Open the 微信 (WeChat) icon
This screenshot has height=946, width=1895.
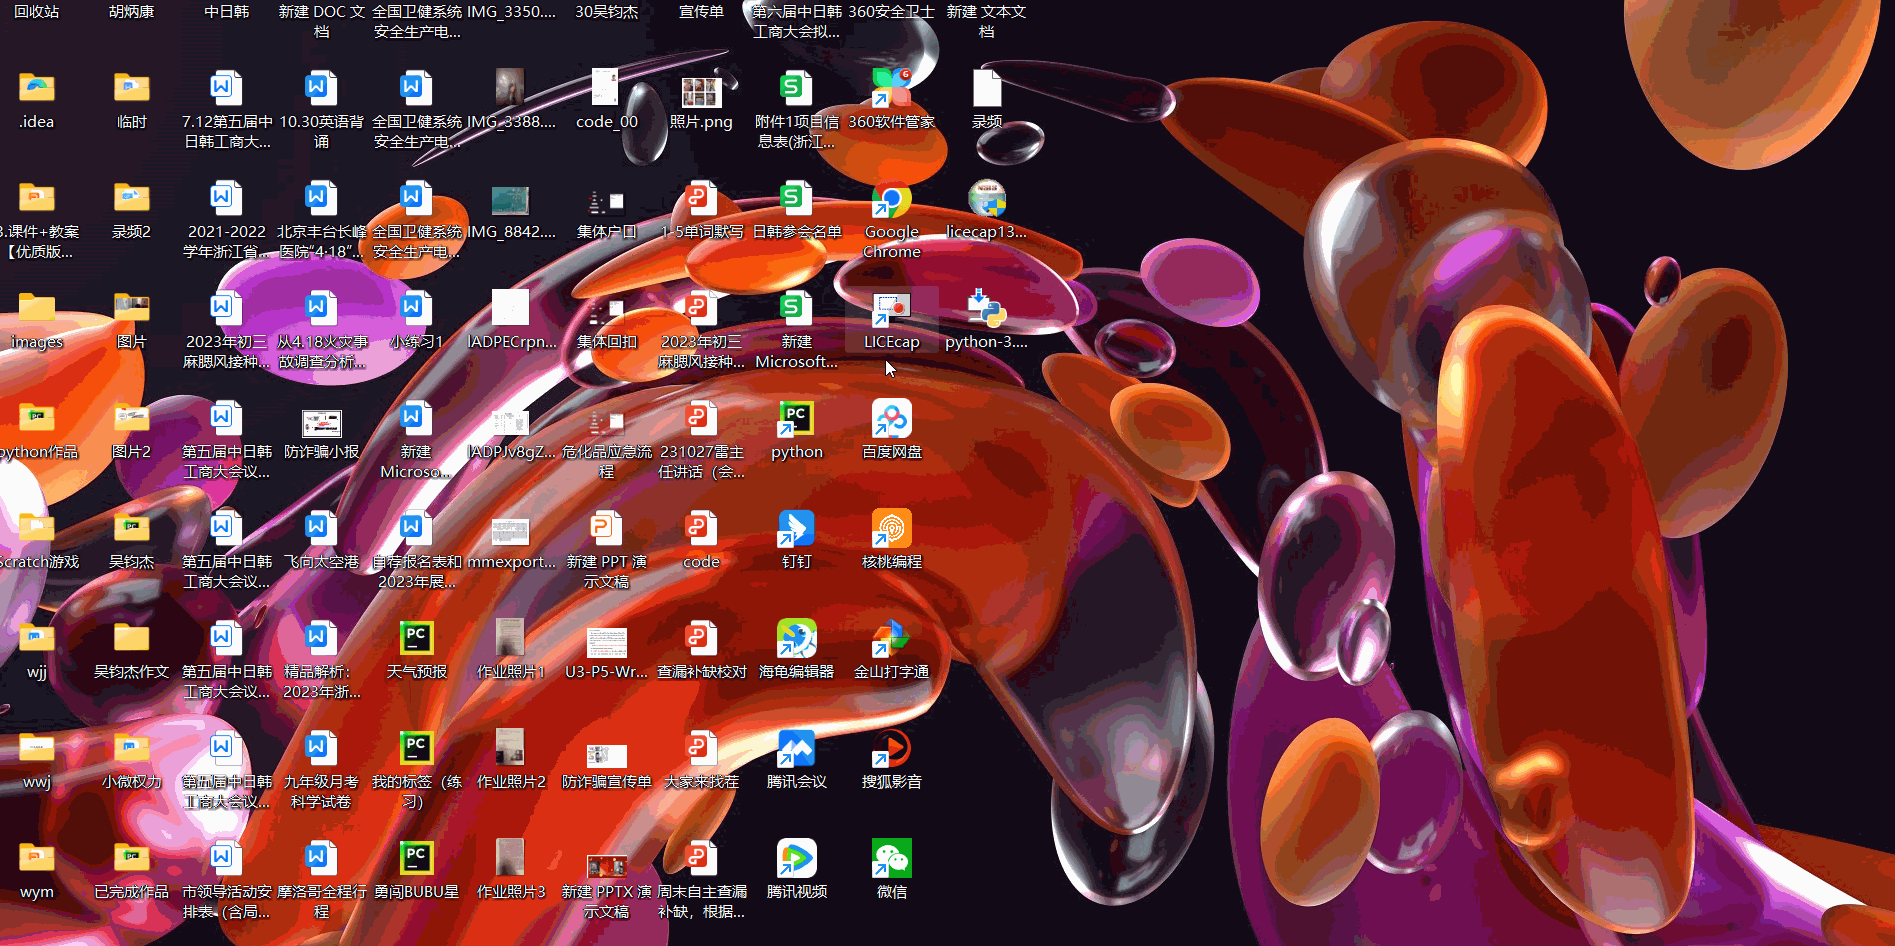891,860
